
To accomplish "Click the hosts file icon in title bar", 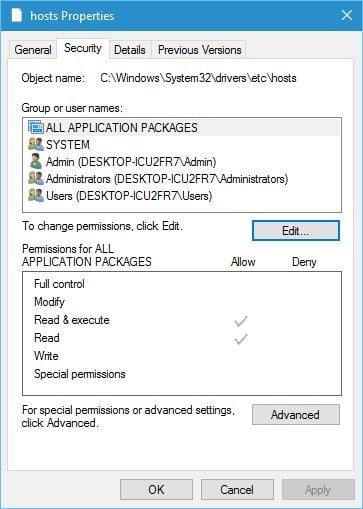I will [16, 15].
